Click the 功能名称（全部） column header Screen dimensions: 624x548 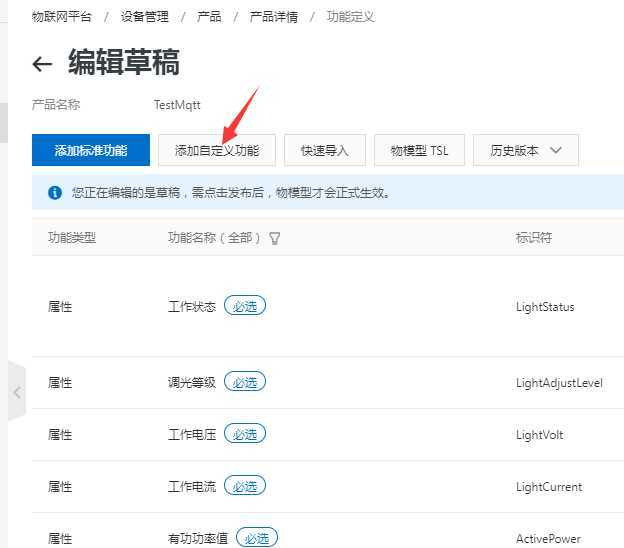click(x=214, y=238)
